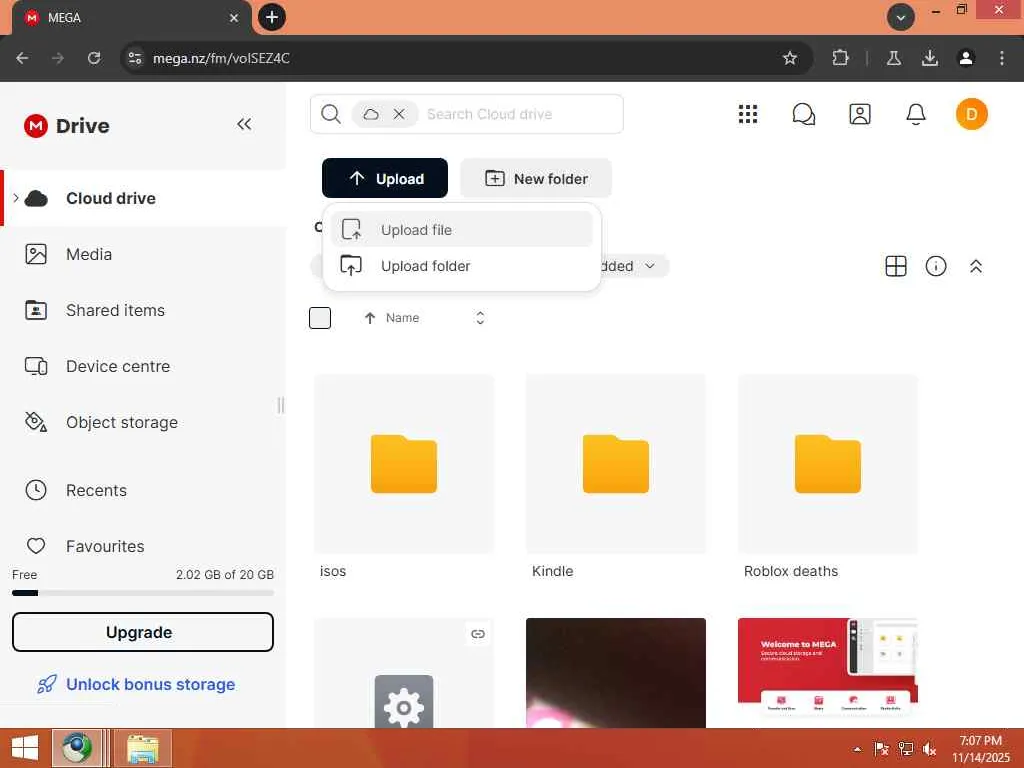Open the Windows Start button
This screenshot has height=768, width=1024.
[x=25, y=748]
